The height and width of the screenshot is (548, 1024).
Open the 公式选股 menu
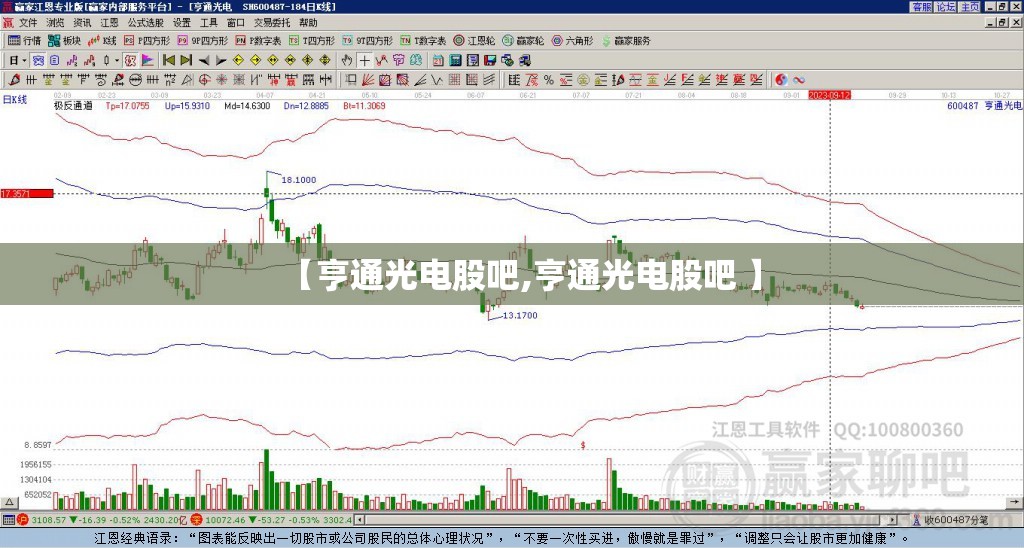(146, 23)
